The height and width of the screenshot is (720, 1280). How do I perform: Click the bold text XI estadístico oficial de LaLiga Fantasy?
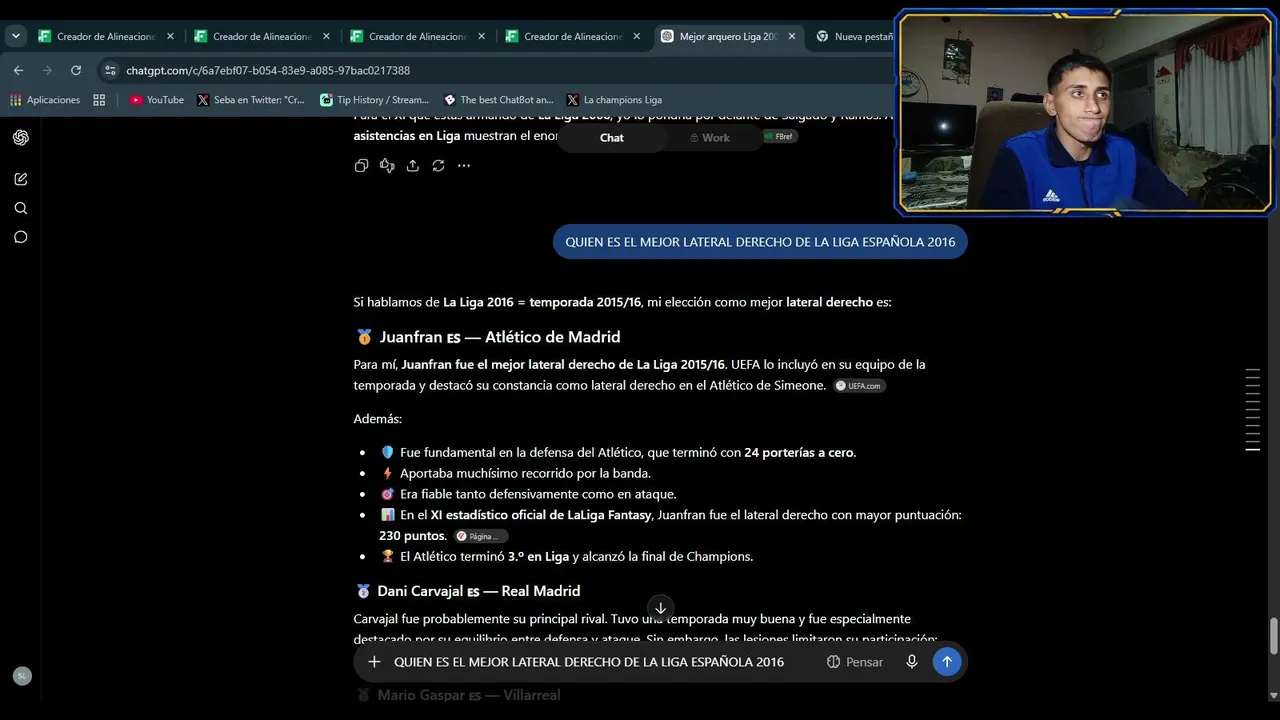[541, 515]
